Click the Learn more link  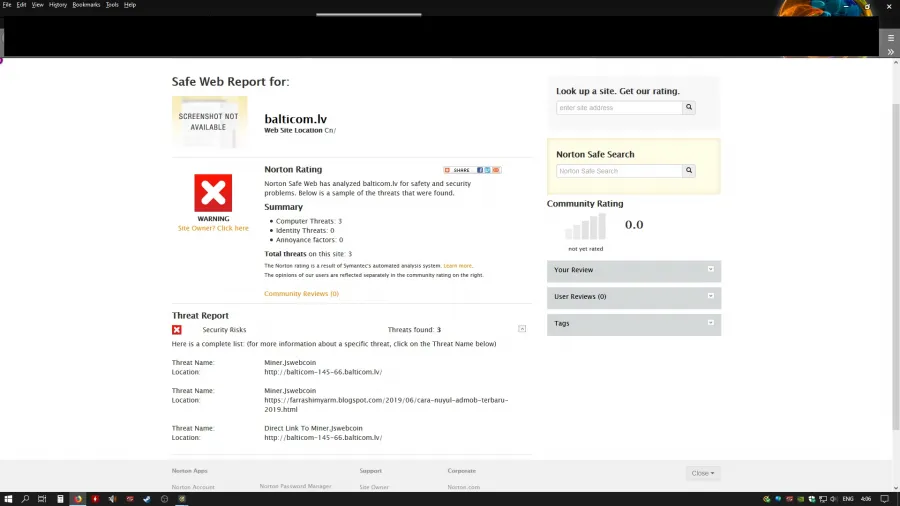[x=457, y=266]
